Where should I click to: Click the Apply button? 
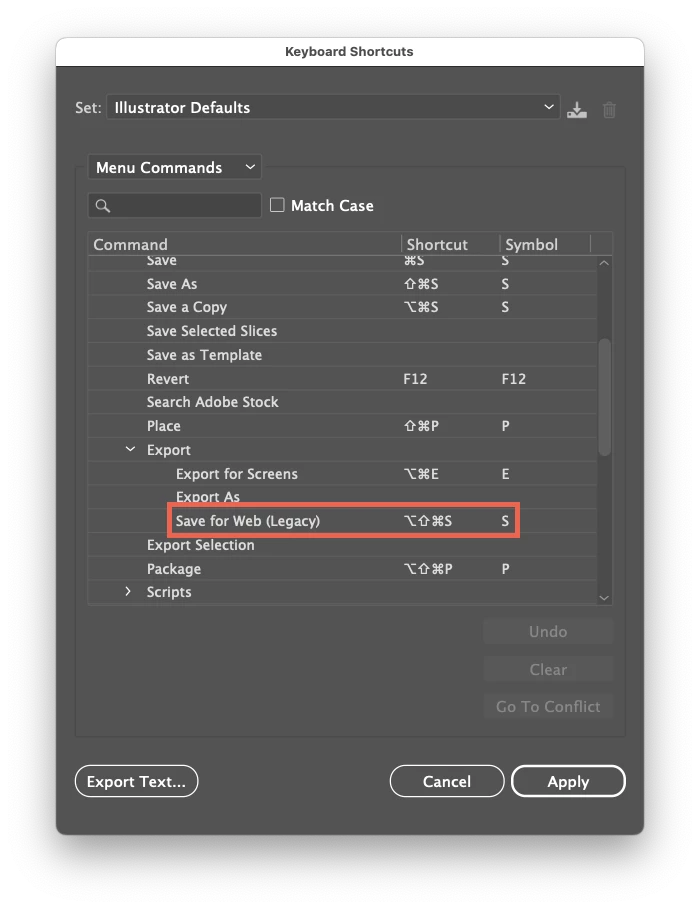568,781
